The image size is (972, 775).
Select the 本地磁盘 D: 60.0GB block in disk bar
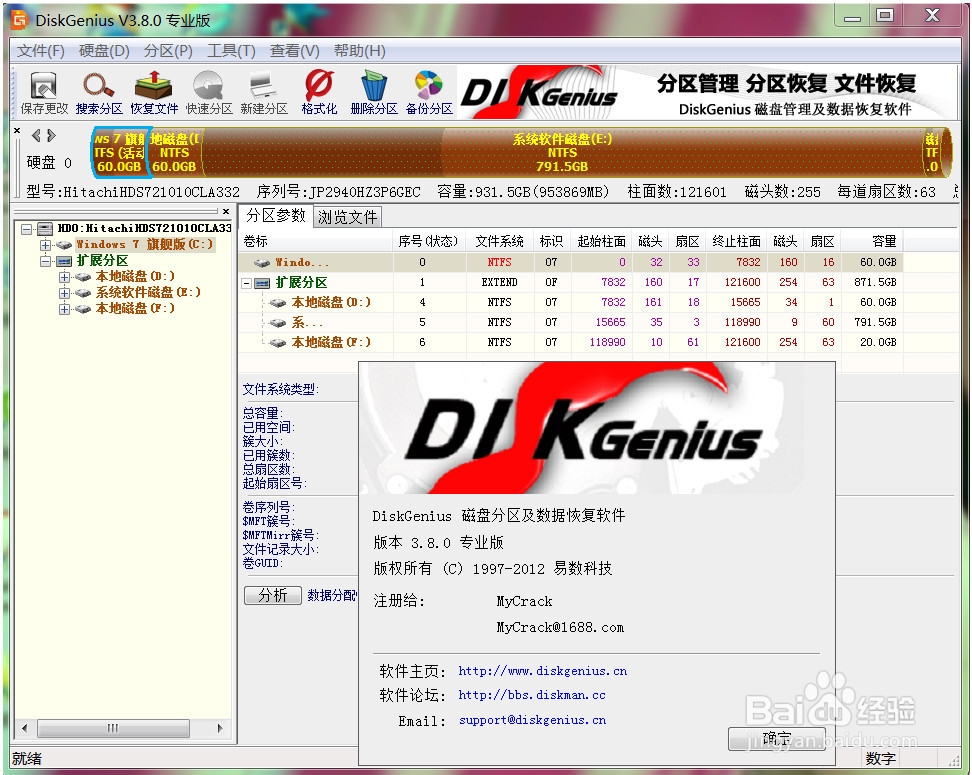tap(174, 153)
